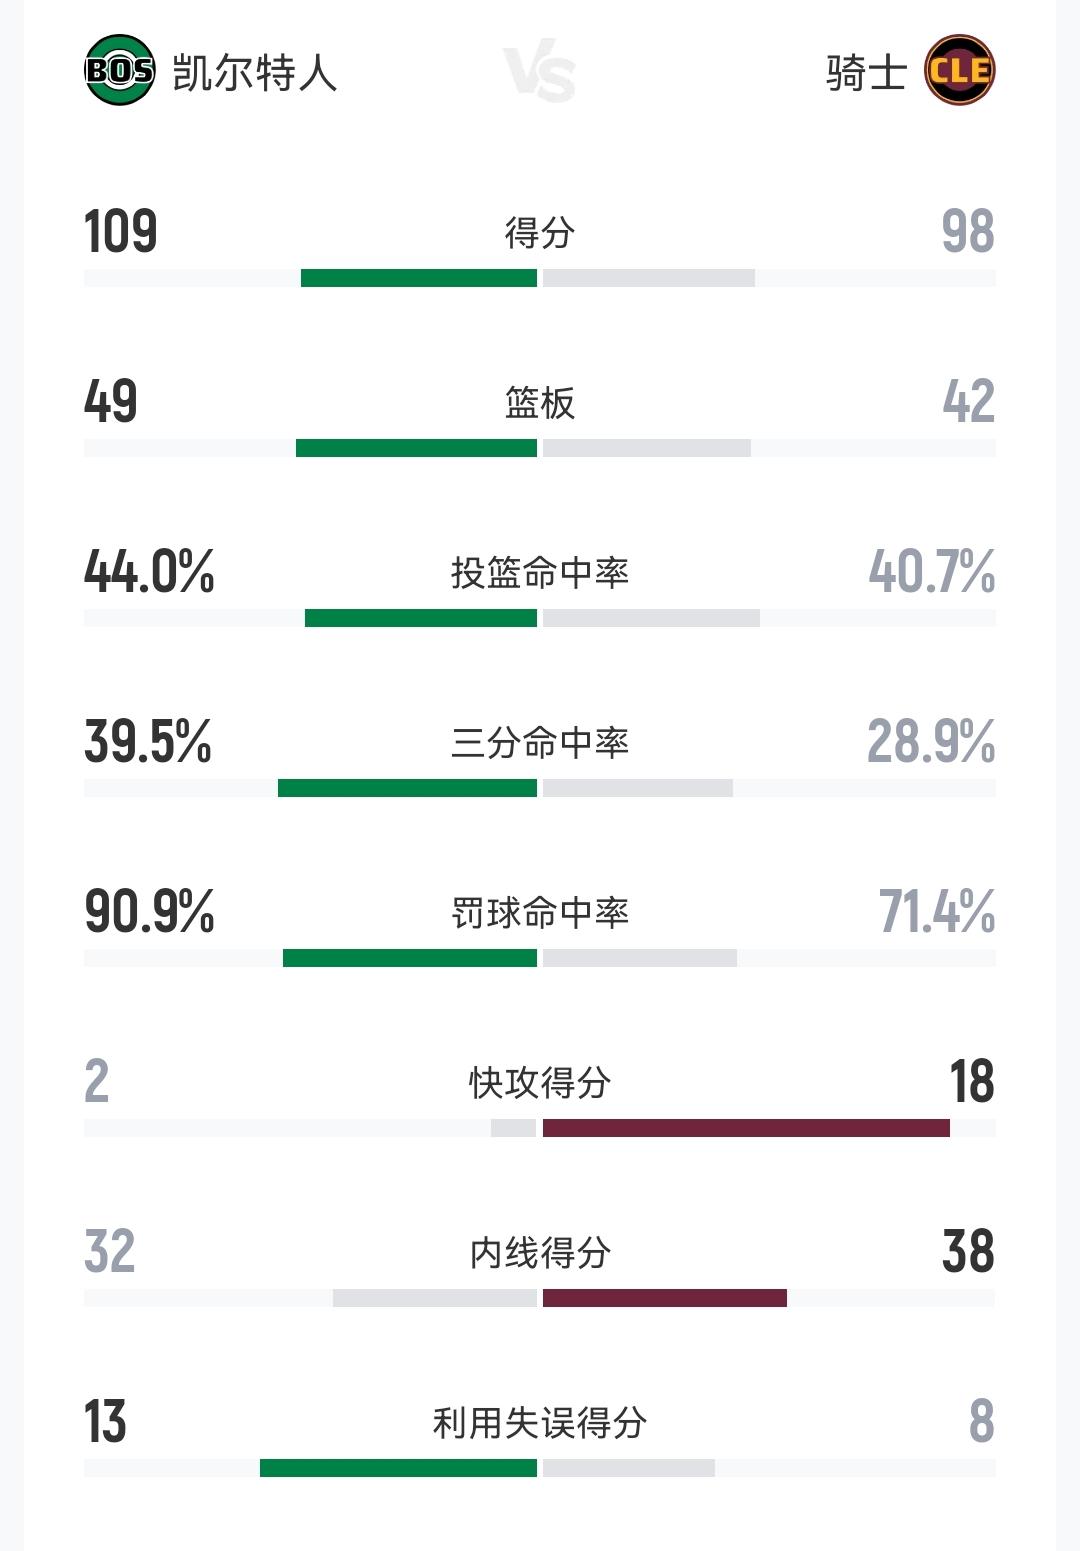The image size is (1080, 1551).
Task: Click the VS icon between teams
Action: [x=540, y=73]
